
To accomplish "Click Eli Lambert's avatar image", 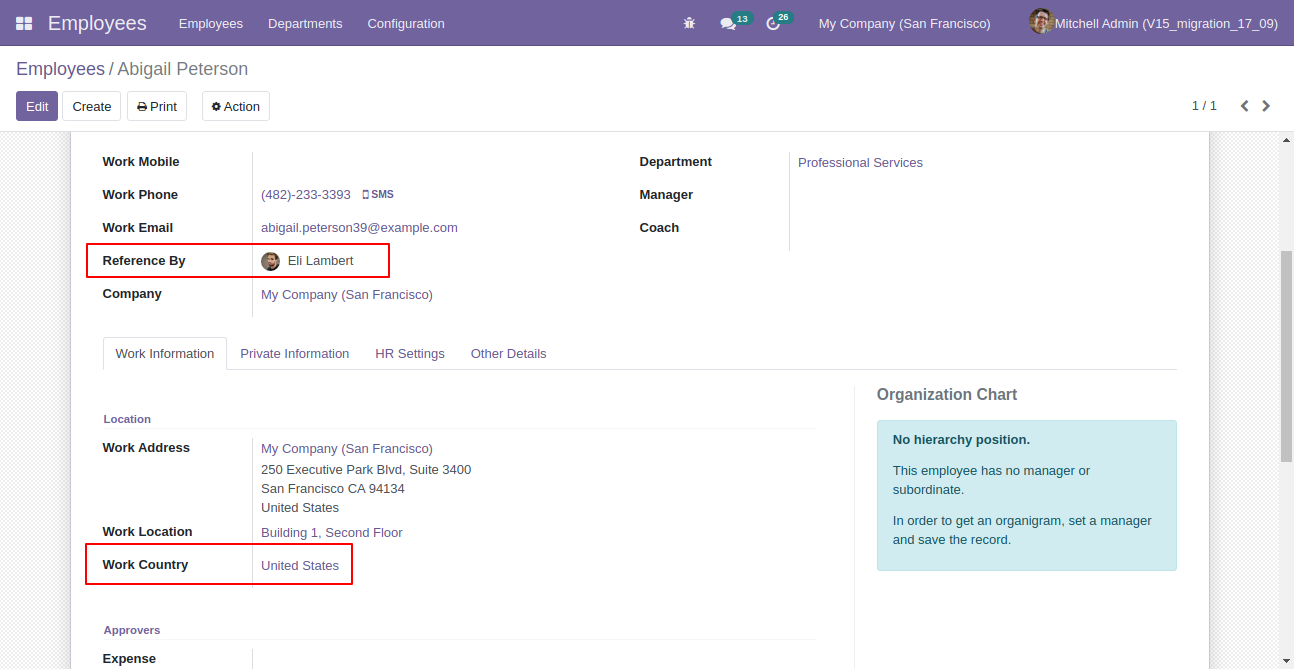I will tap(270, 261).
